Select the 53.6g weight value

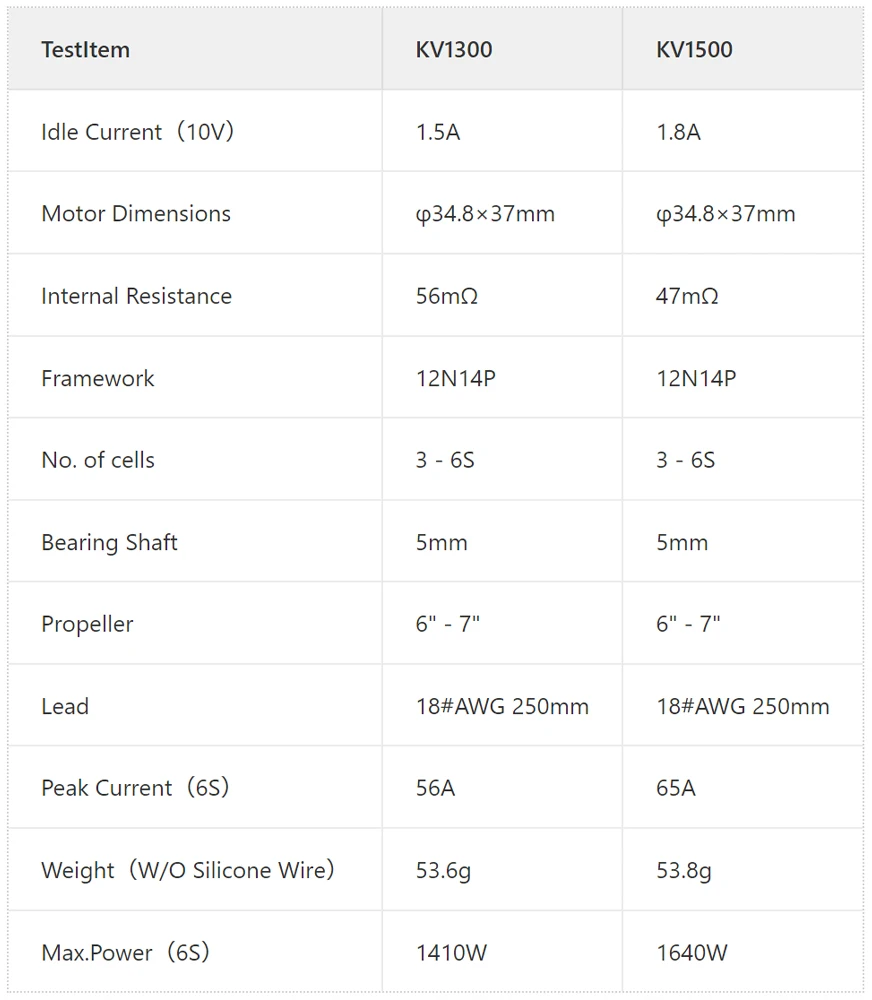tap(443, 871)
